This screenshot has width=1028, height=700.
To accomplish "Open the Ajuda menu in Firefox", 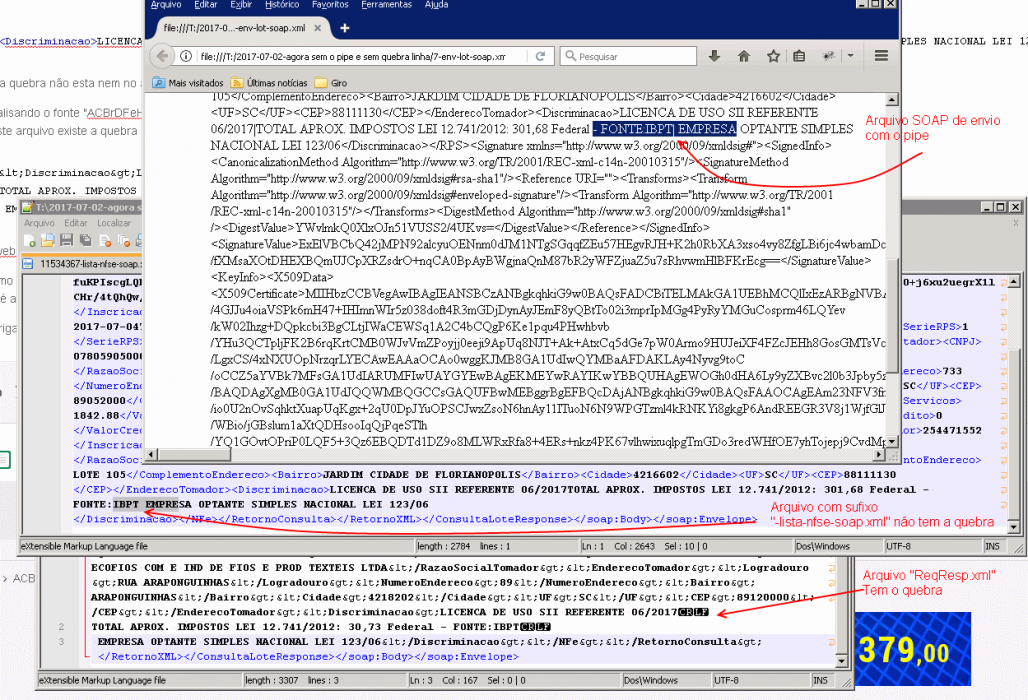I will [437, 5].
